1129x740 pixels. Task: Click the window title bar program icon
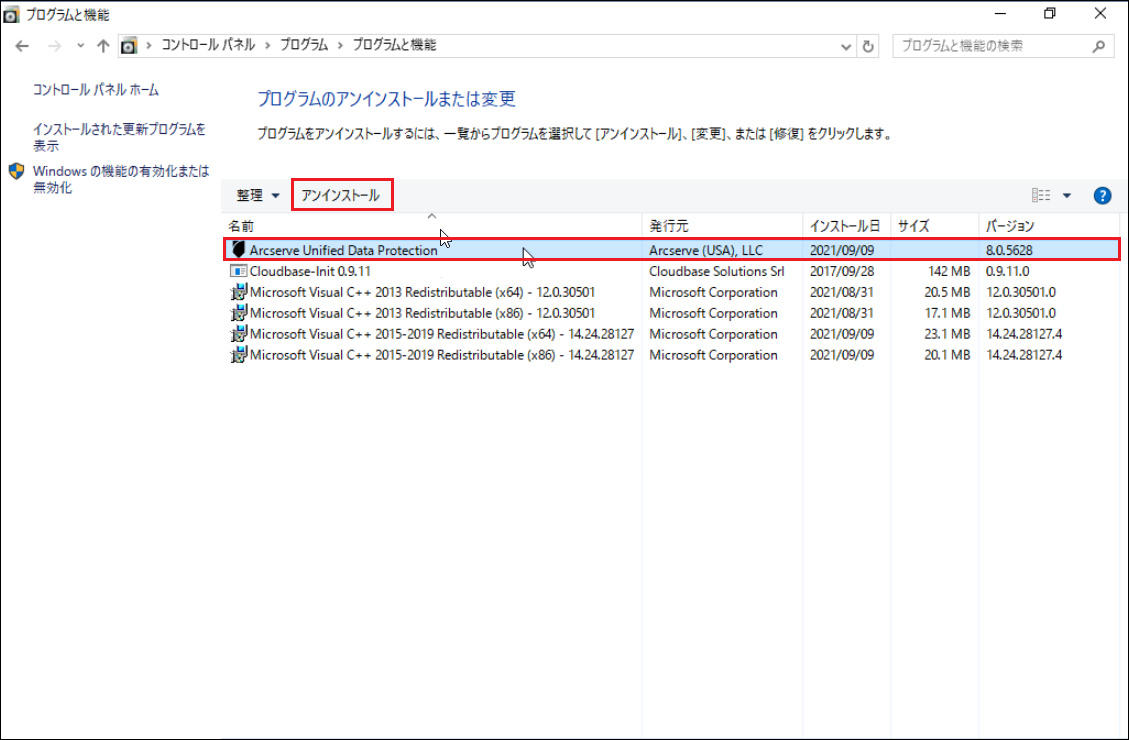[12, 14]
